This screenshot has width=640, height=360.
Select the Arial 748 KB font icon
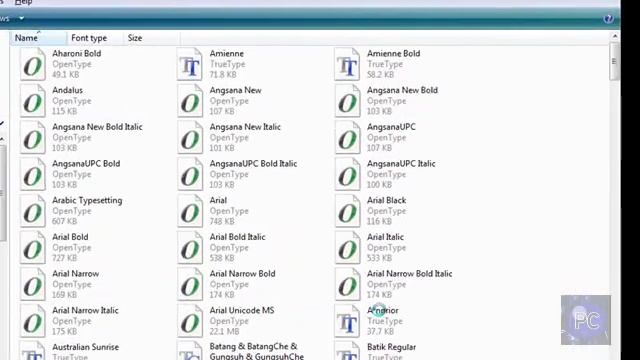[x=190, y=211]
